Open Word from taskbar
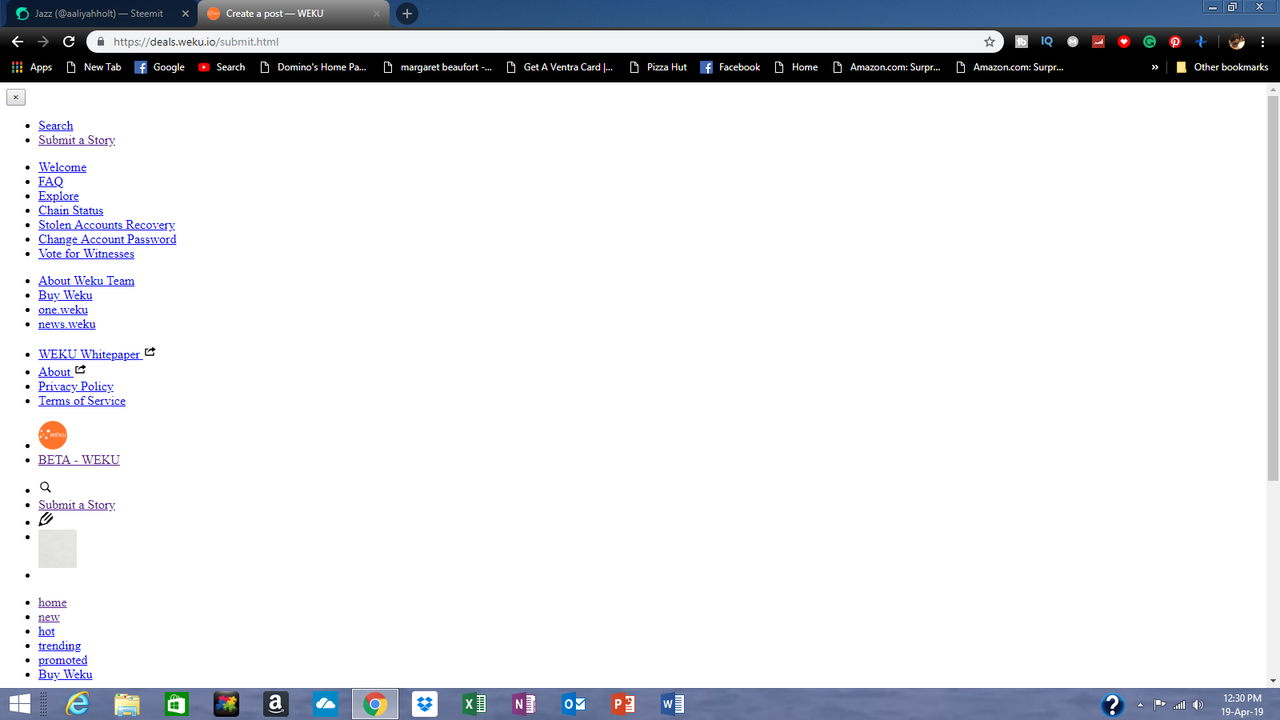1280x720 pixels. click(673, 704)
